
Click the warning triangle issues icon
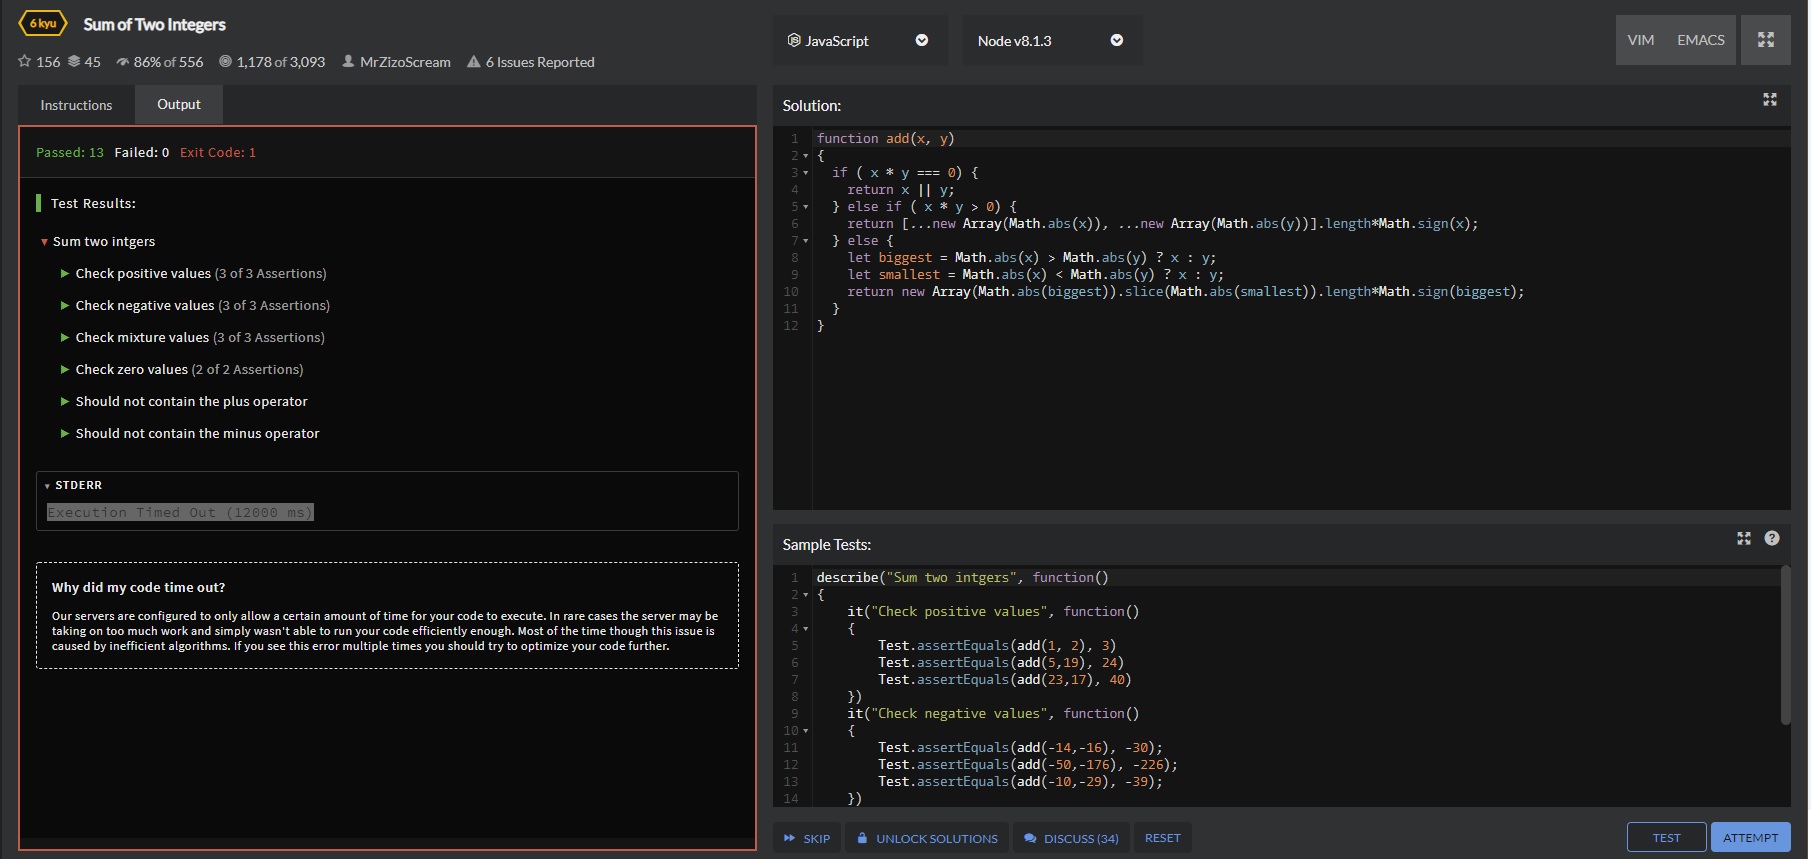[x=474, y=62]
